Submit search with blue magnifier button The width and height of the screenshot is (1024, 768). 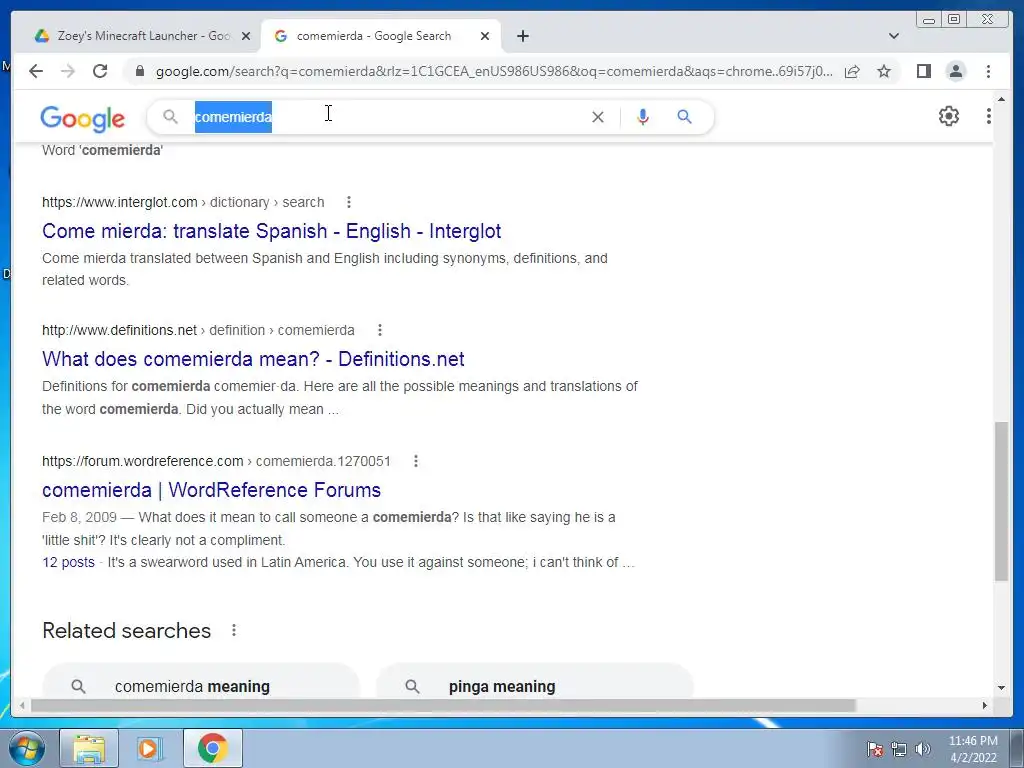pos(684,117)
